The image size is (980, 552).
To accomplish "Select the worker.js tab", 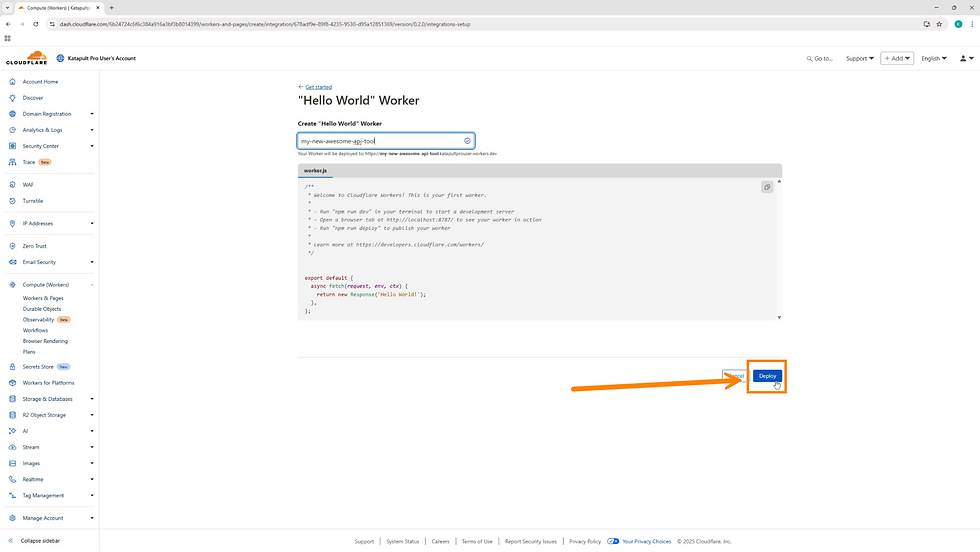I will 315,171.
